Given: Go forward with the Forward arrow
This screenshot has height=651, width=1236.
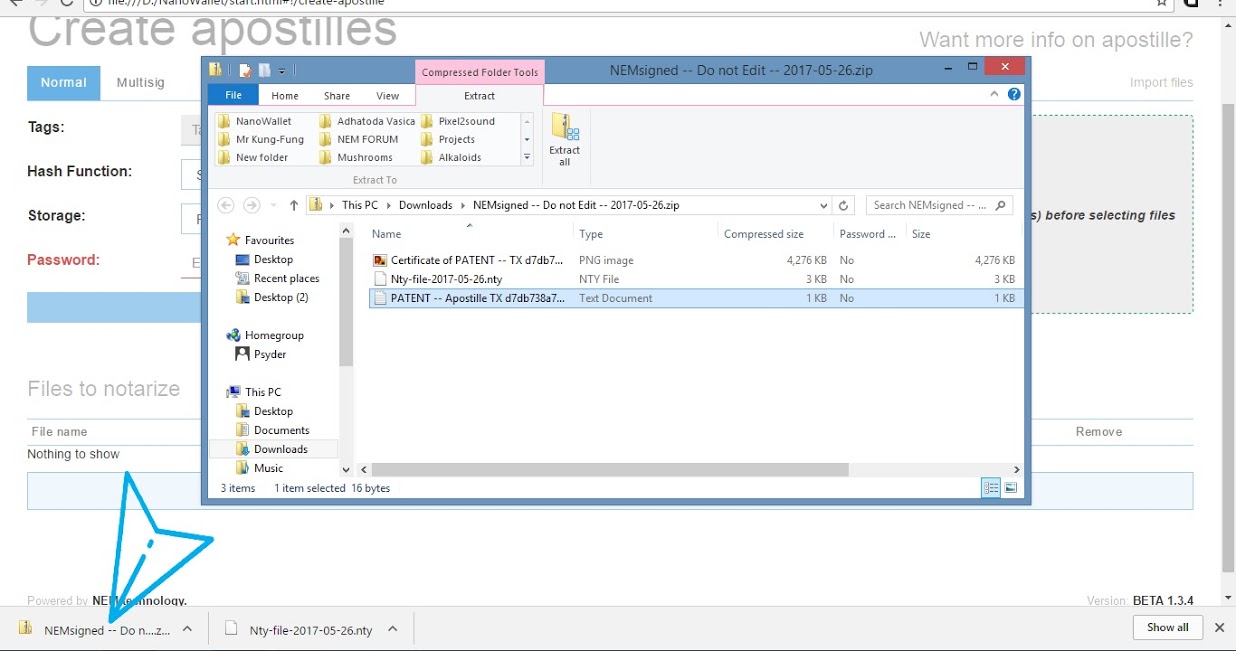Looking at the screenshot, I should click(x=252, y=205).
